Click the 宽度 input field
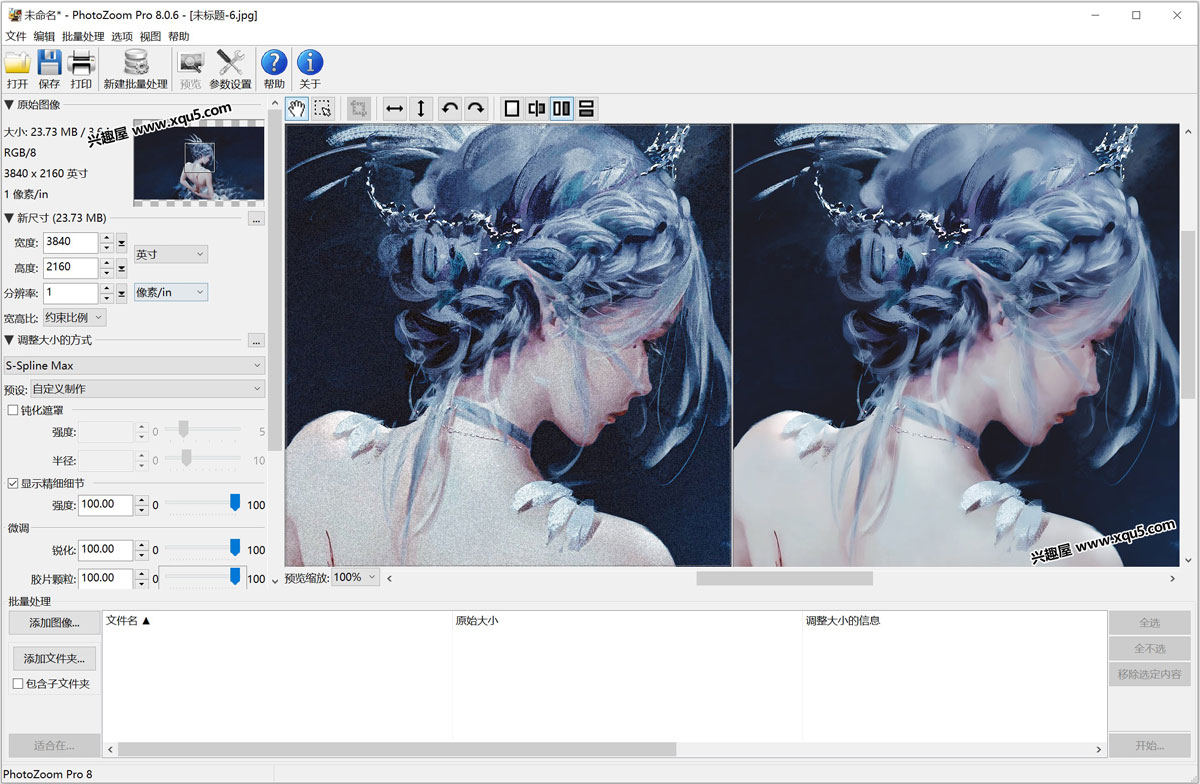Viewport: 1200px width, 784px height. pyautogui.click(x=71, y=242)
